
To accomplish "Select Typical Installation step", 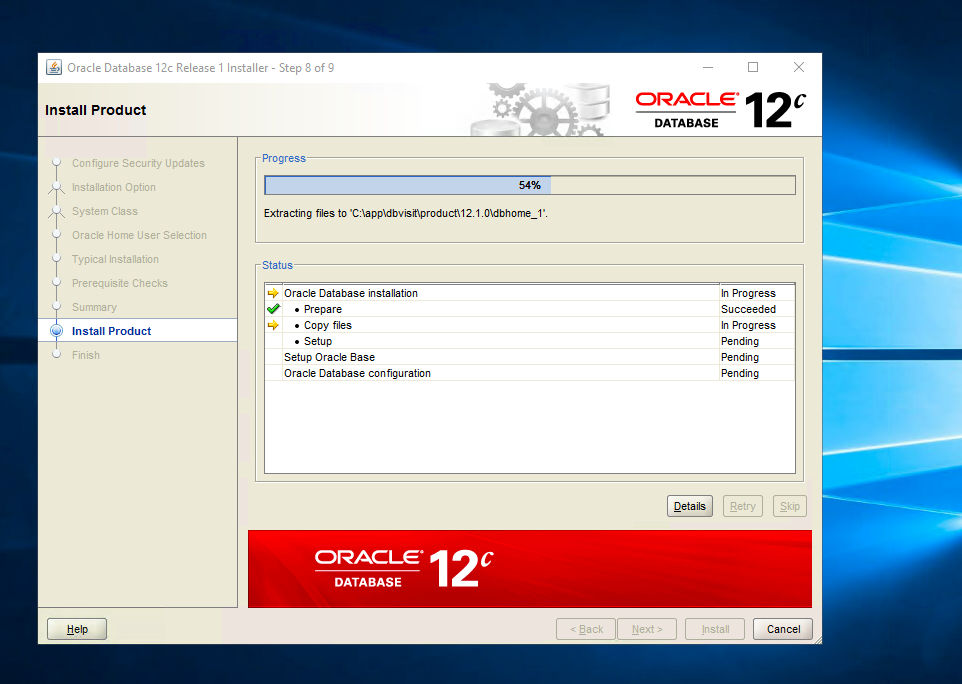I will tap(115, 259).
